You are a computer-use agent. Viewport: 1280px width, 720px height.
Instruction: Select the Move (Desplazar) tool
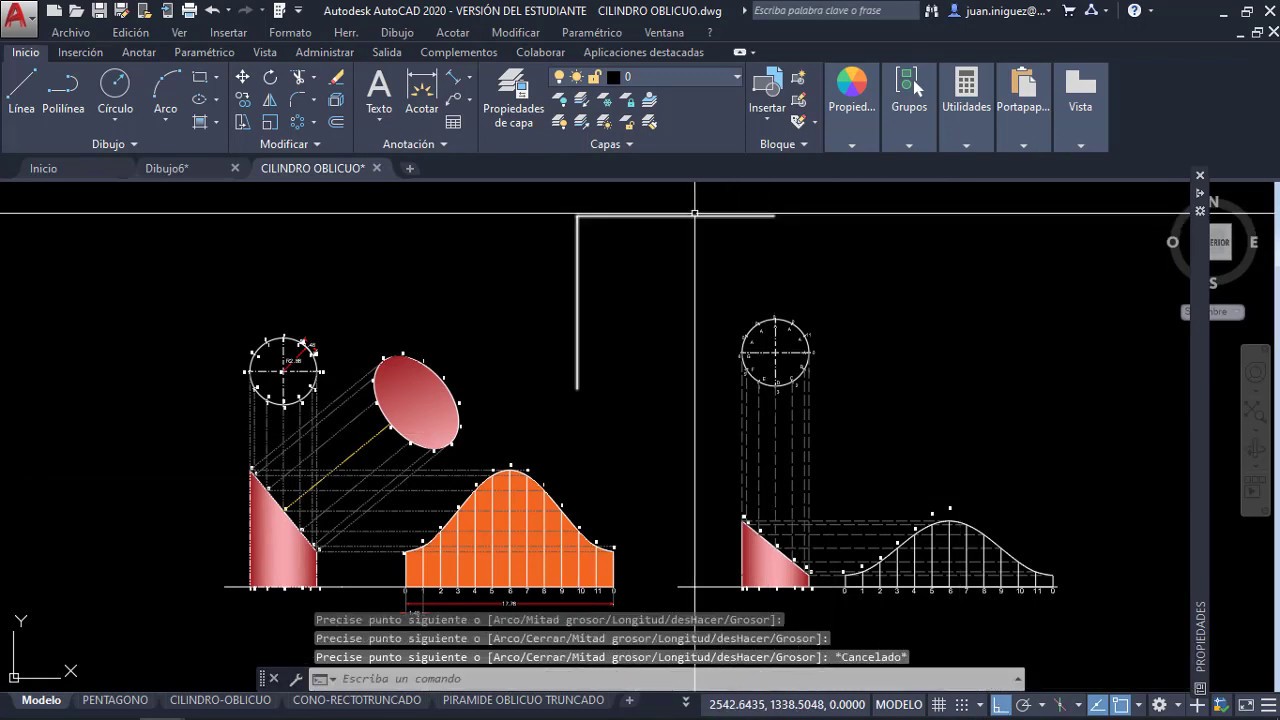[243, 77]
